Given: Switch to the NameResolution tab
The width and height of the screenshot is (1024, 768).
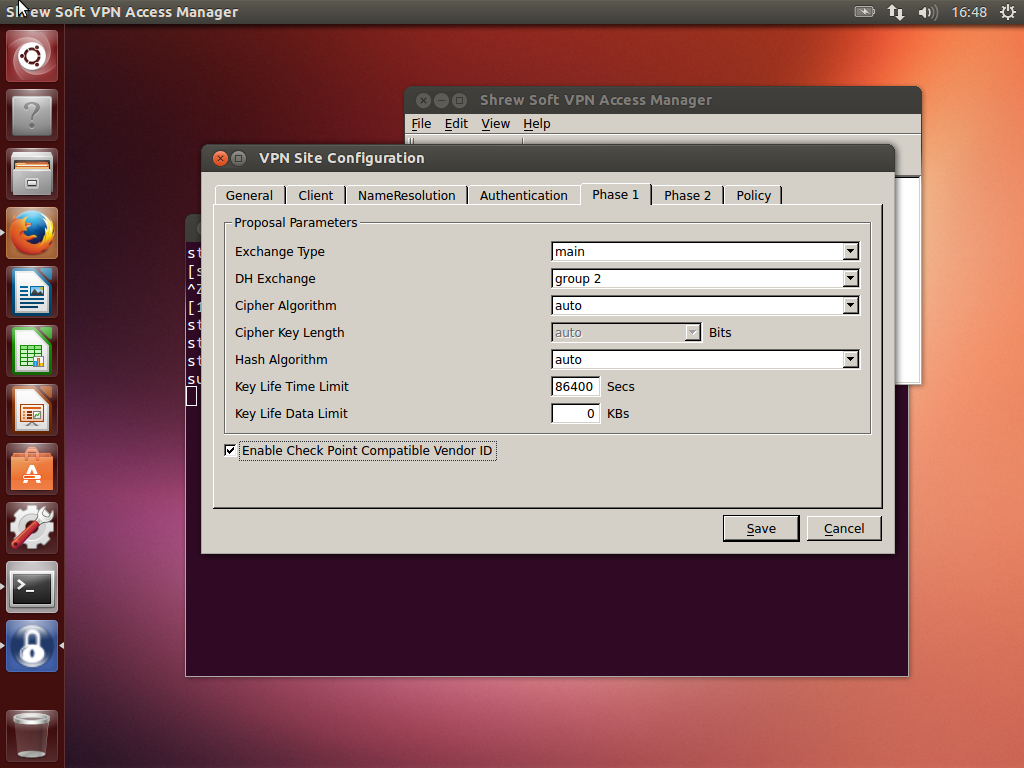Looking at the screenshot, I should click(406, 195).
